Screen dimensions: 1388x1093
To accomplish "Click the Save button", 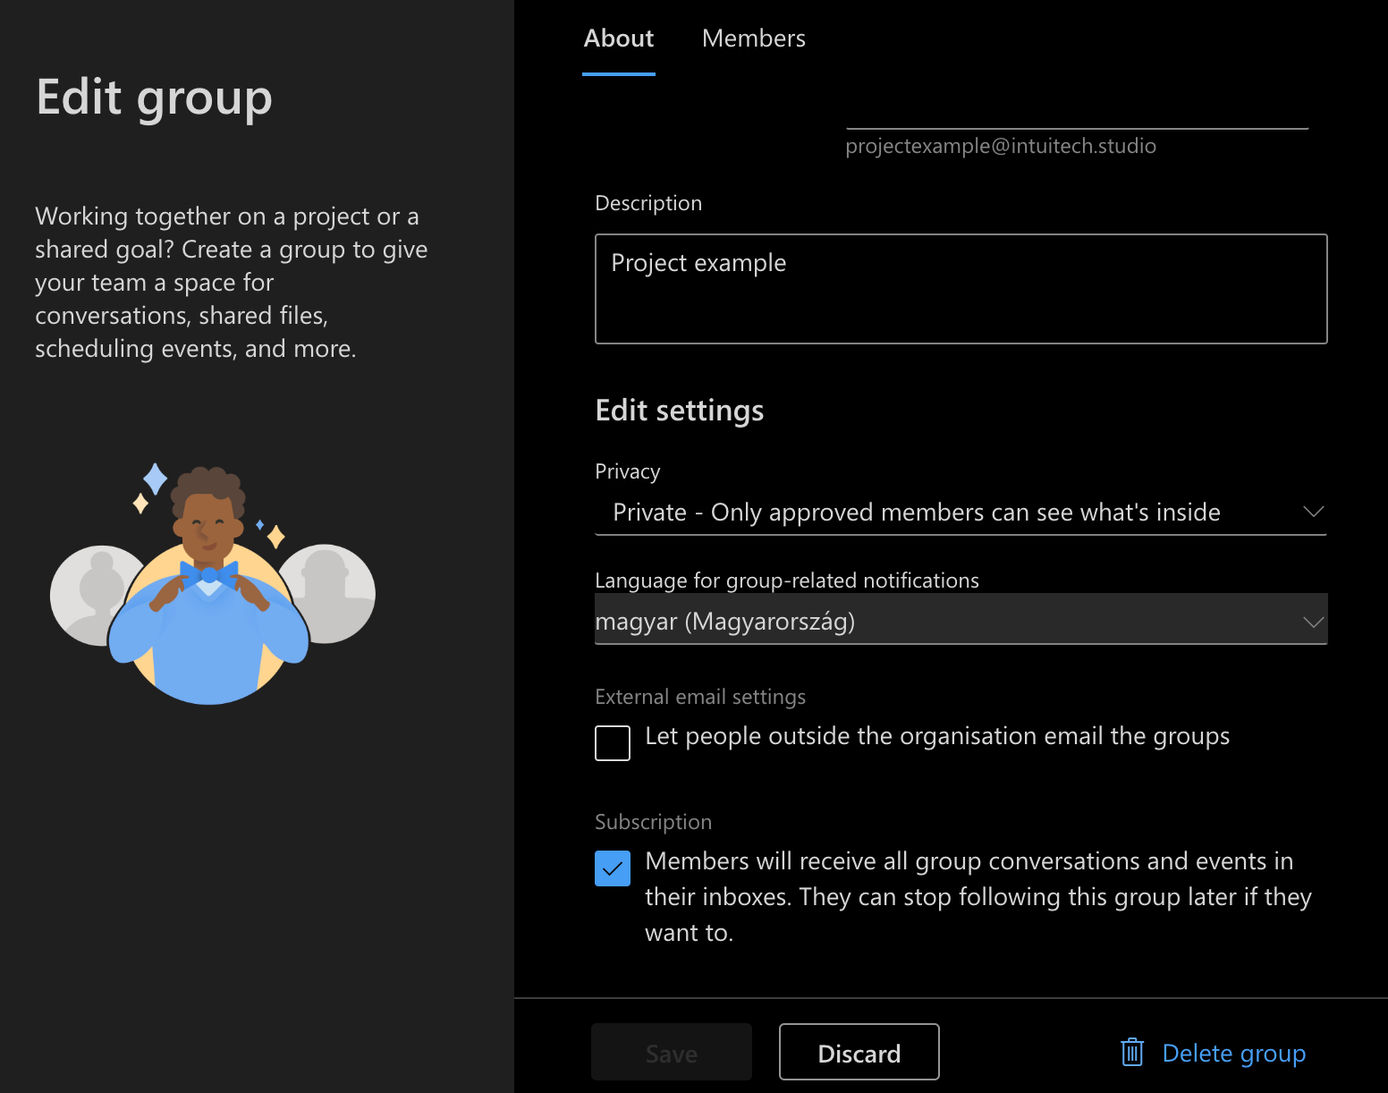I will (671, 1052).
